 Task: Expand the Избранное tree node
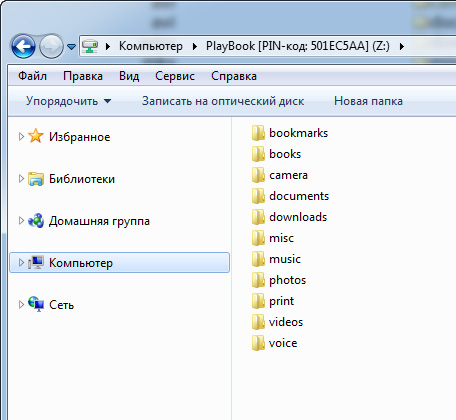pyautogui.click(x=21, y=137)
